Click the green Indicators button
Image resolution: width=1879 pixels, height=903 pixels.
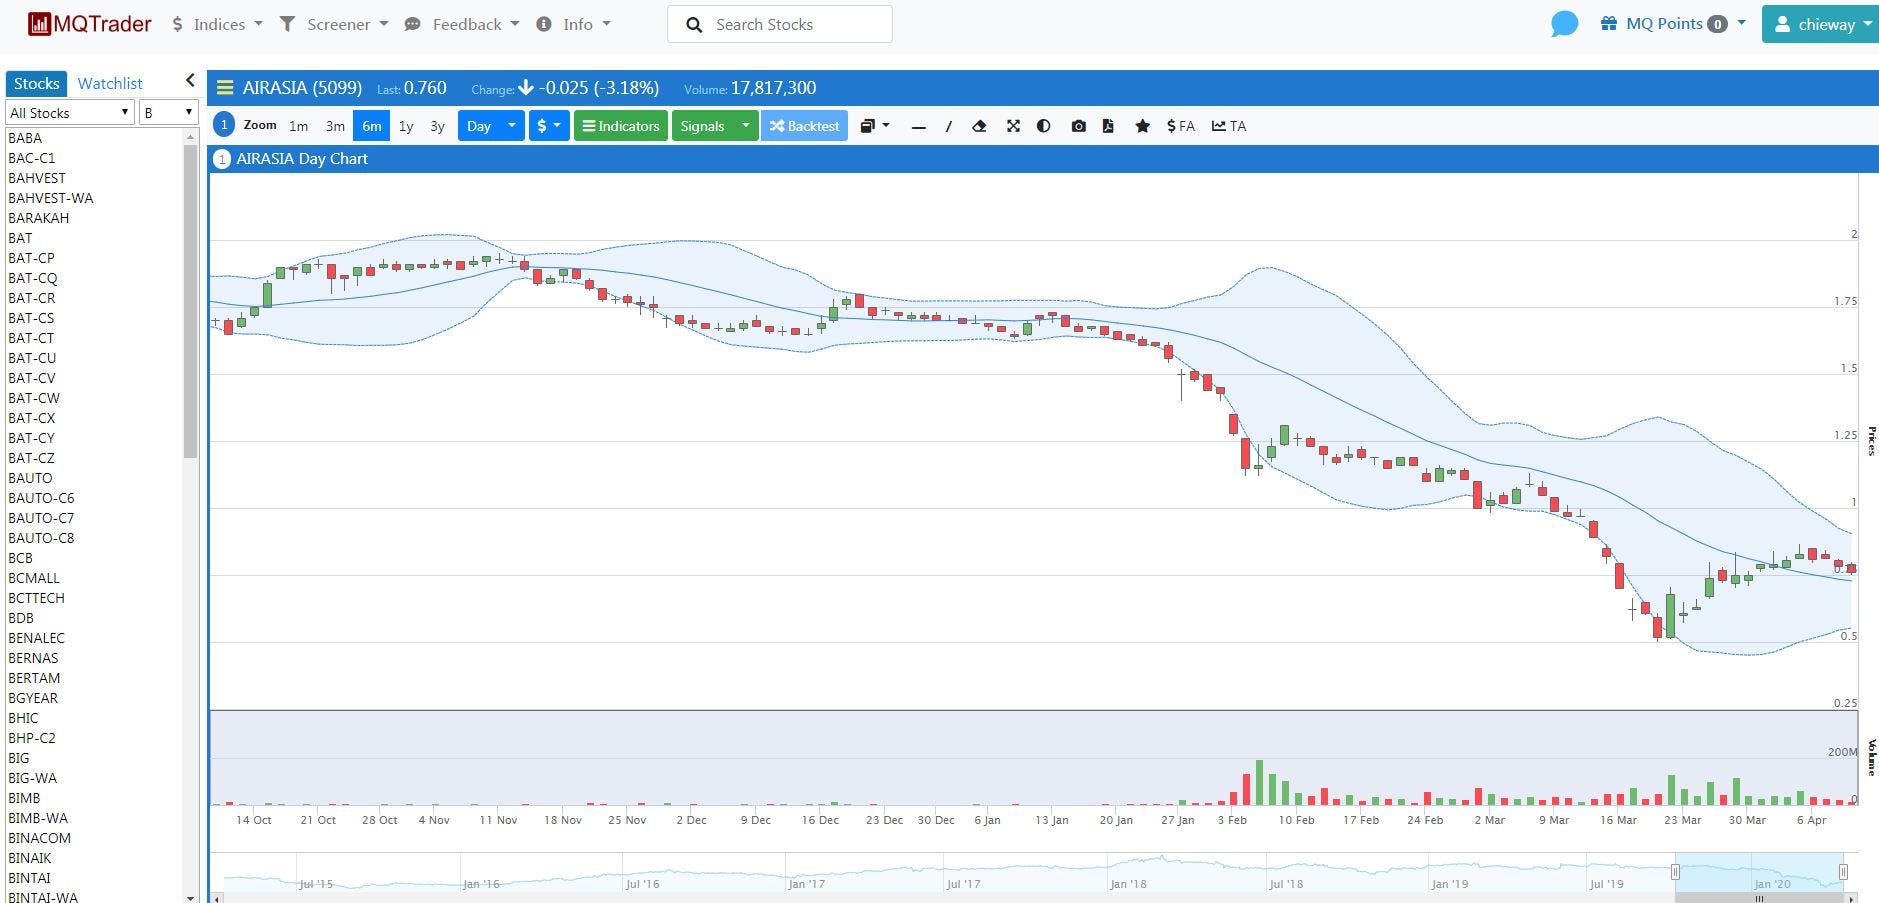621,126
